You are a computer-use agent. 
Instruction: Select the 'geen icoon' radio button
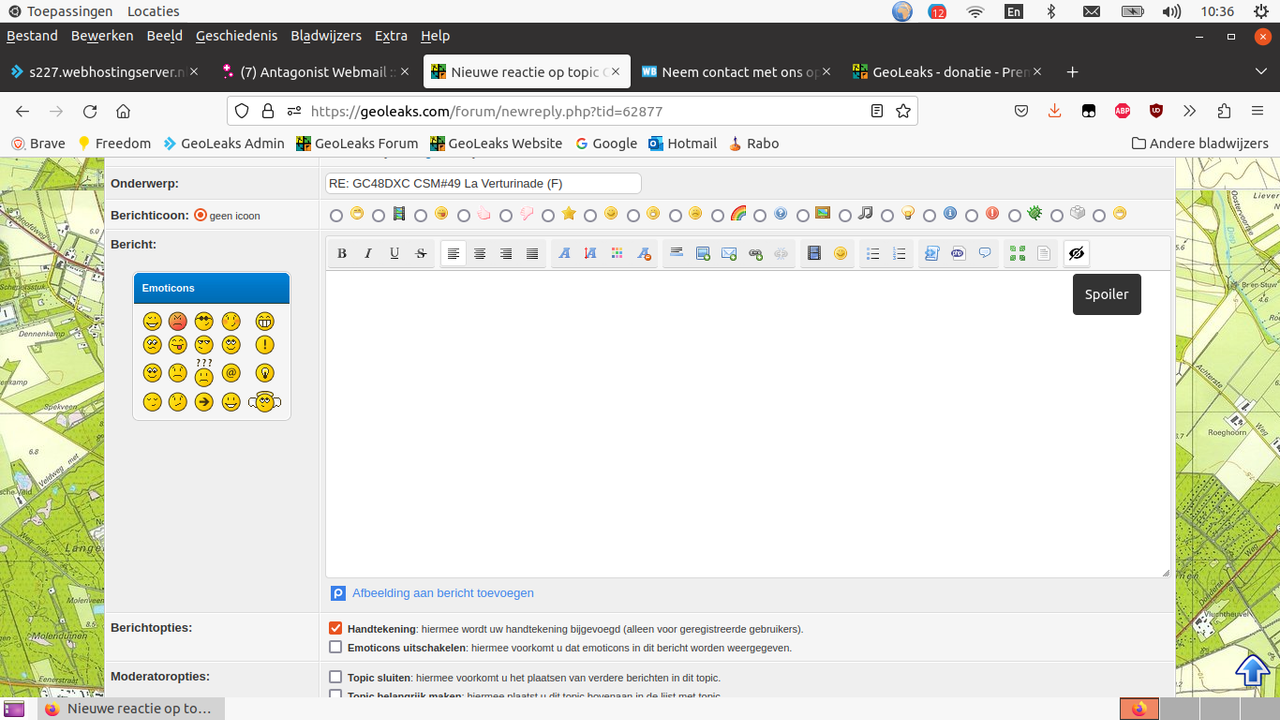click(x=200, y=215)
